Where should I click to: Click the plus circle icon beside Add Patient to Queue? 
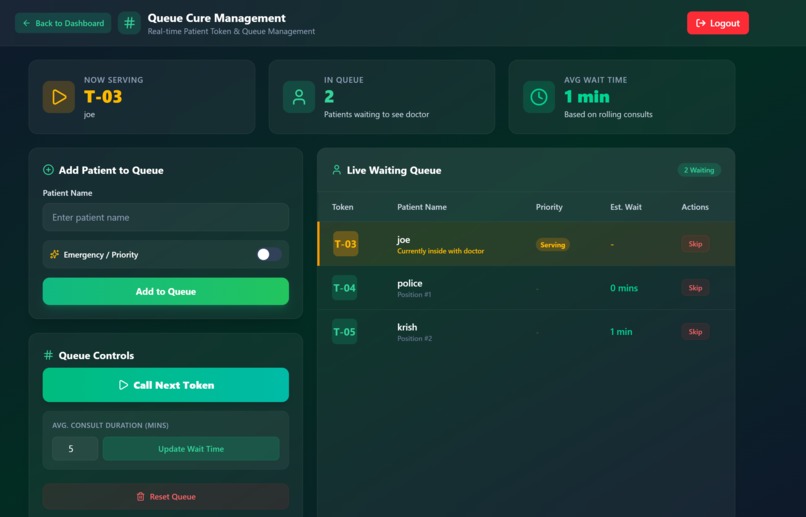pos(48,170)
